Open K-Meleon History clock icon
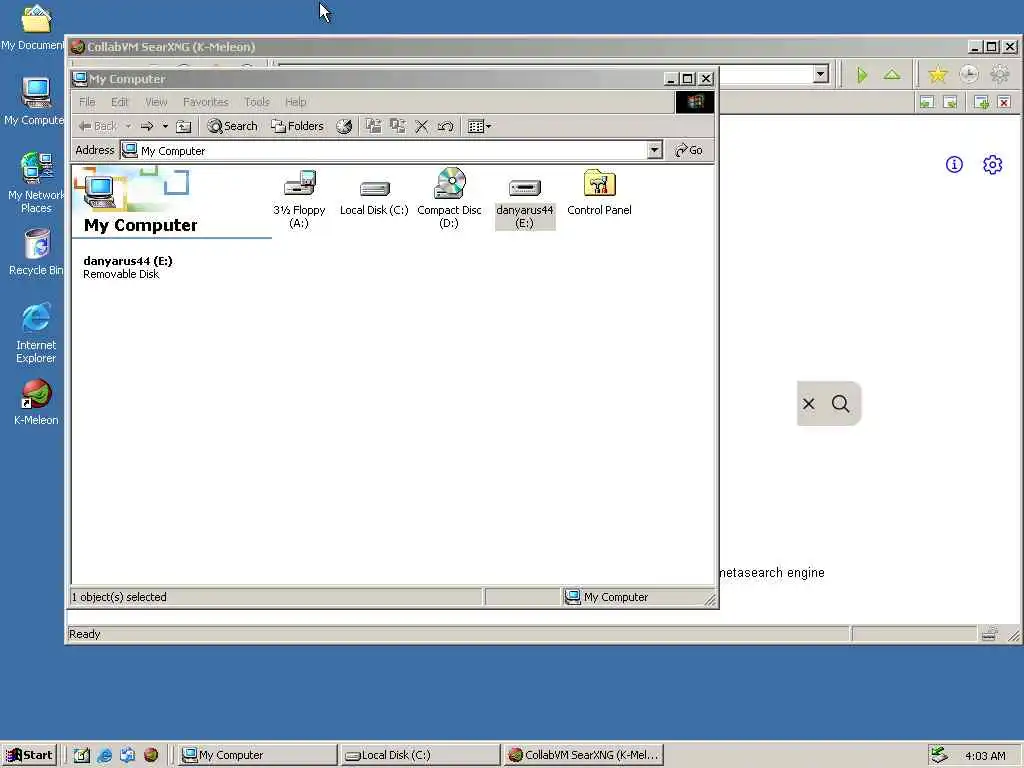 click(x=969, y=75)
